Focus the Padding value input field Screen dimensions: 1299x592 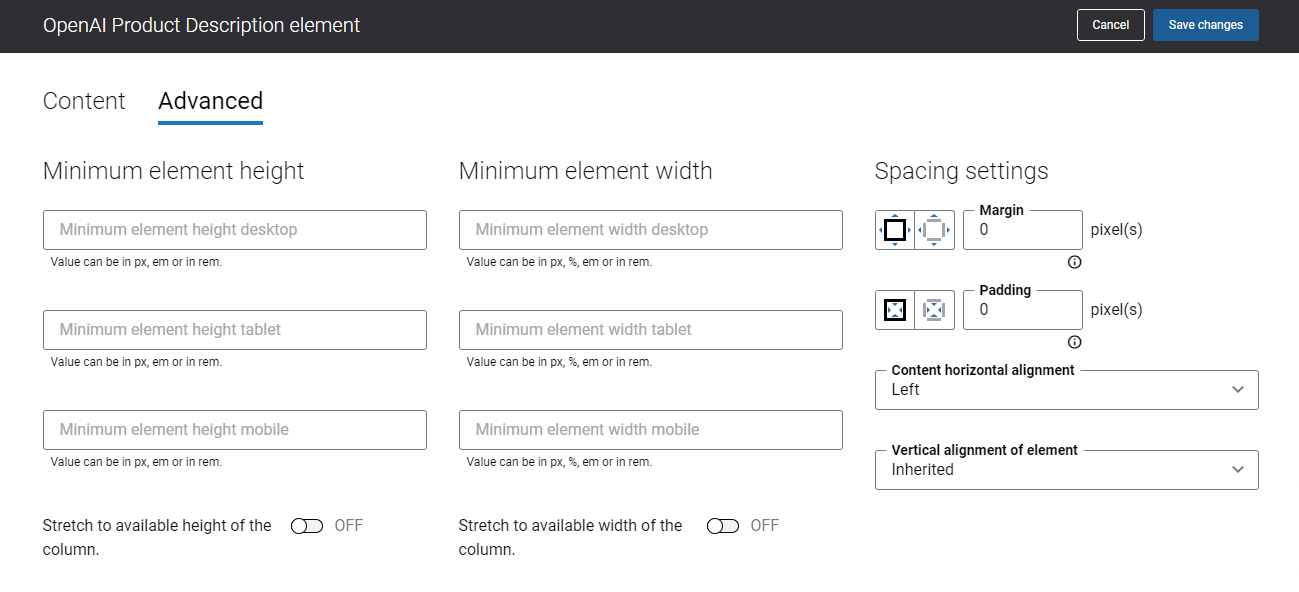(1023, 310)
